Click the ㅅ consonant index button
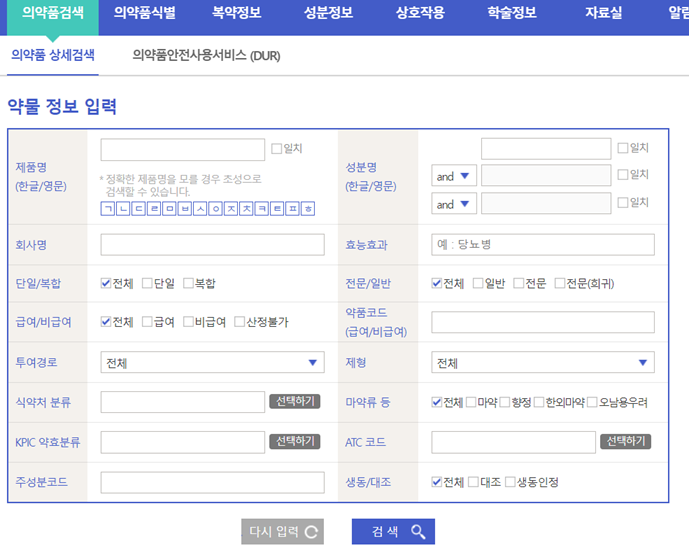The image size is (689, 555). tap(200, 209)
